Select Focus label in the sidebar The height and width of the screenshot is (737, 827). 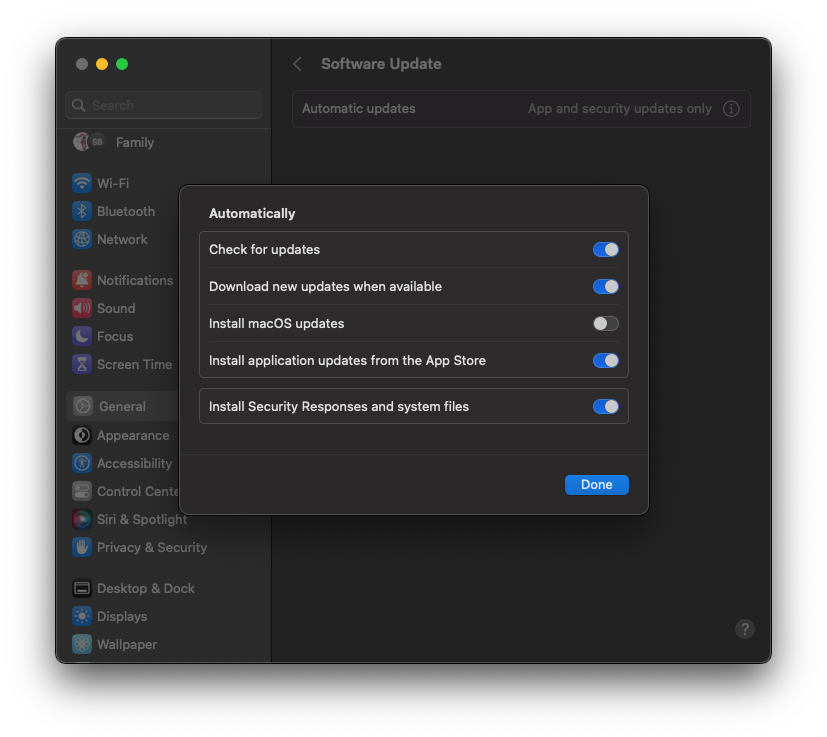(115, 336)
